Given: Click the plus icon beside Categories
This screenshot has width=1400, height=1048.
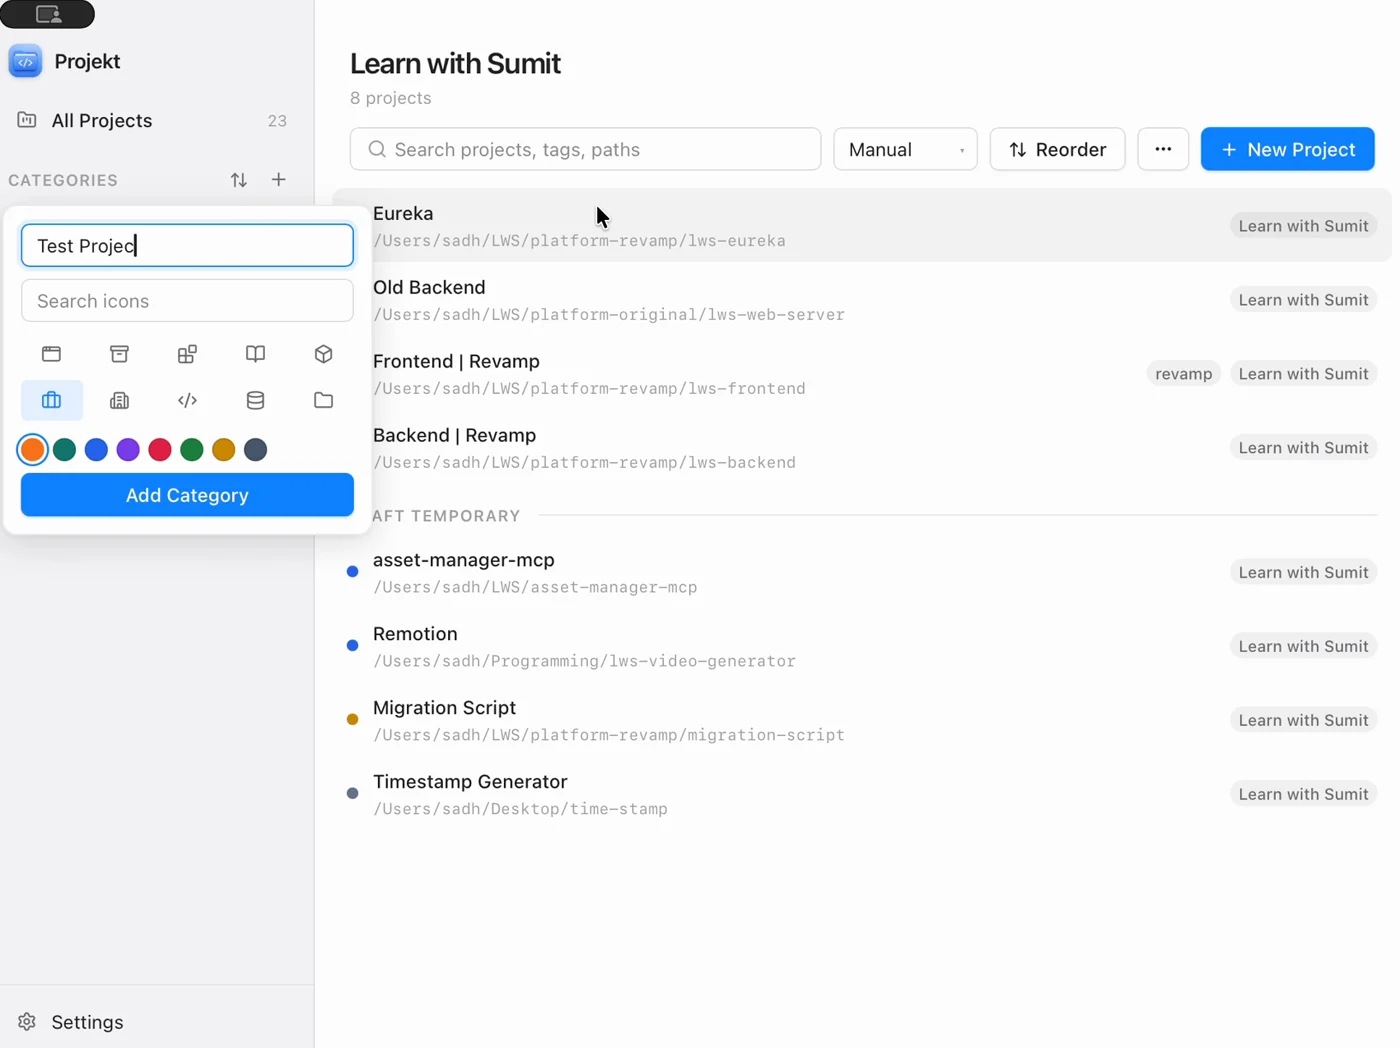Looking at the screenshot, I should [x=278, y=180].
